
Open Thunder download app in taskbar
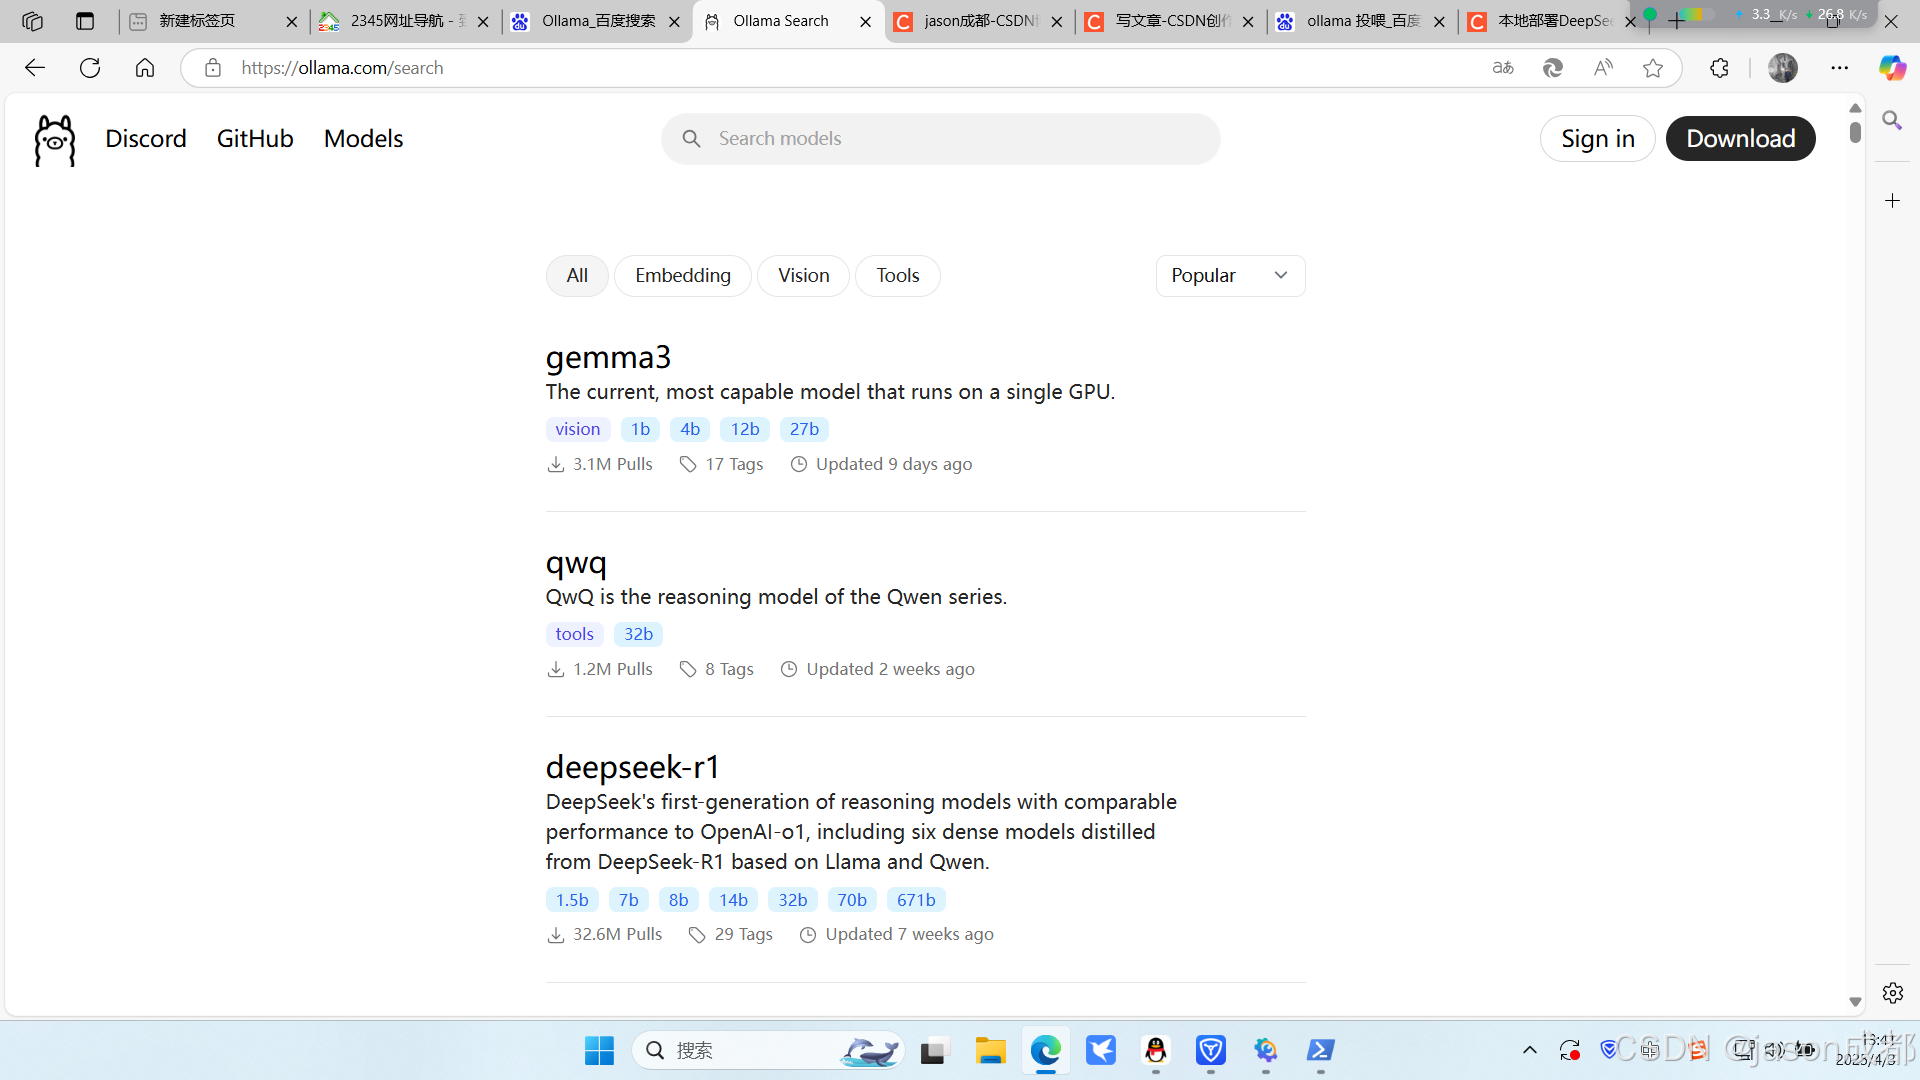point(1101,1051)
